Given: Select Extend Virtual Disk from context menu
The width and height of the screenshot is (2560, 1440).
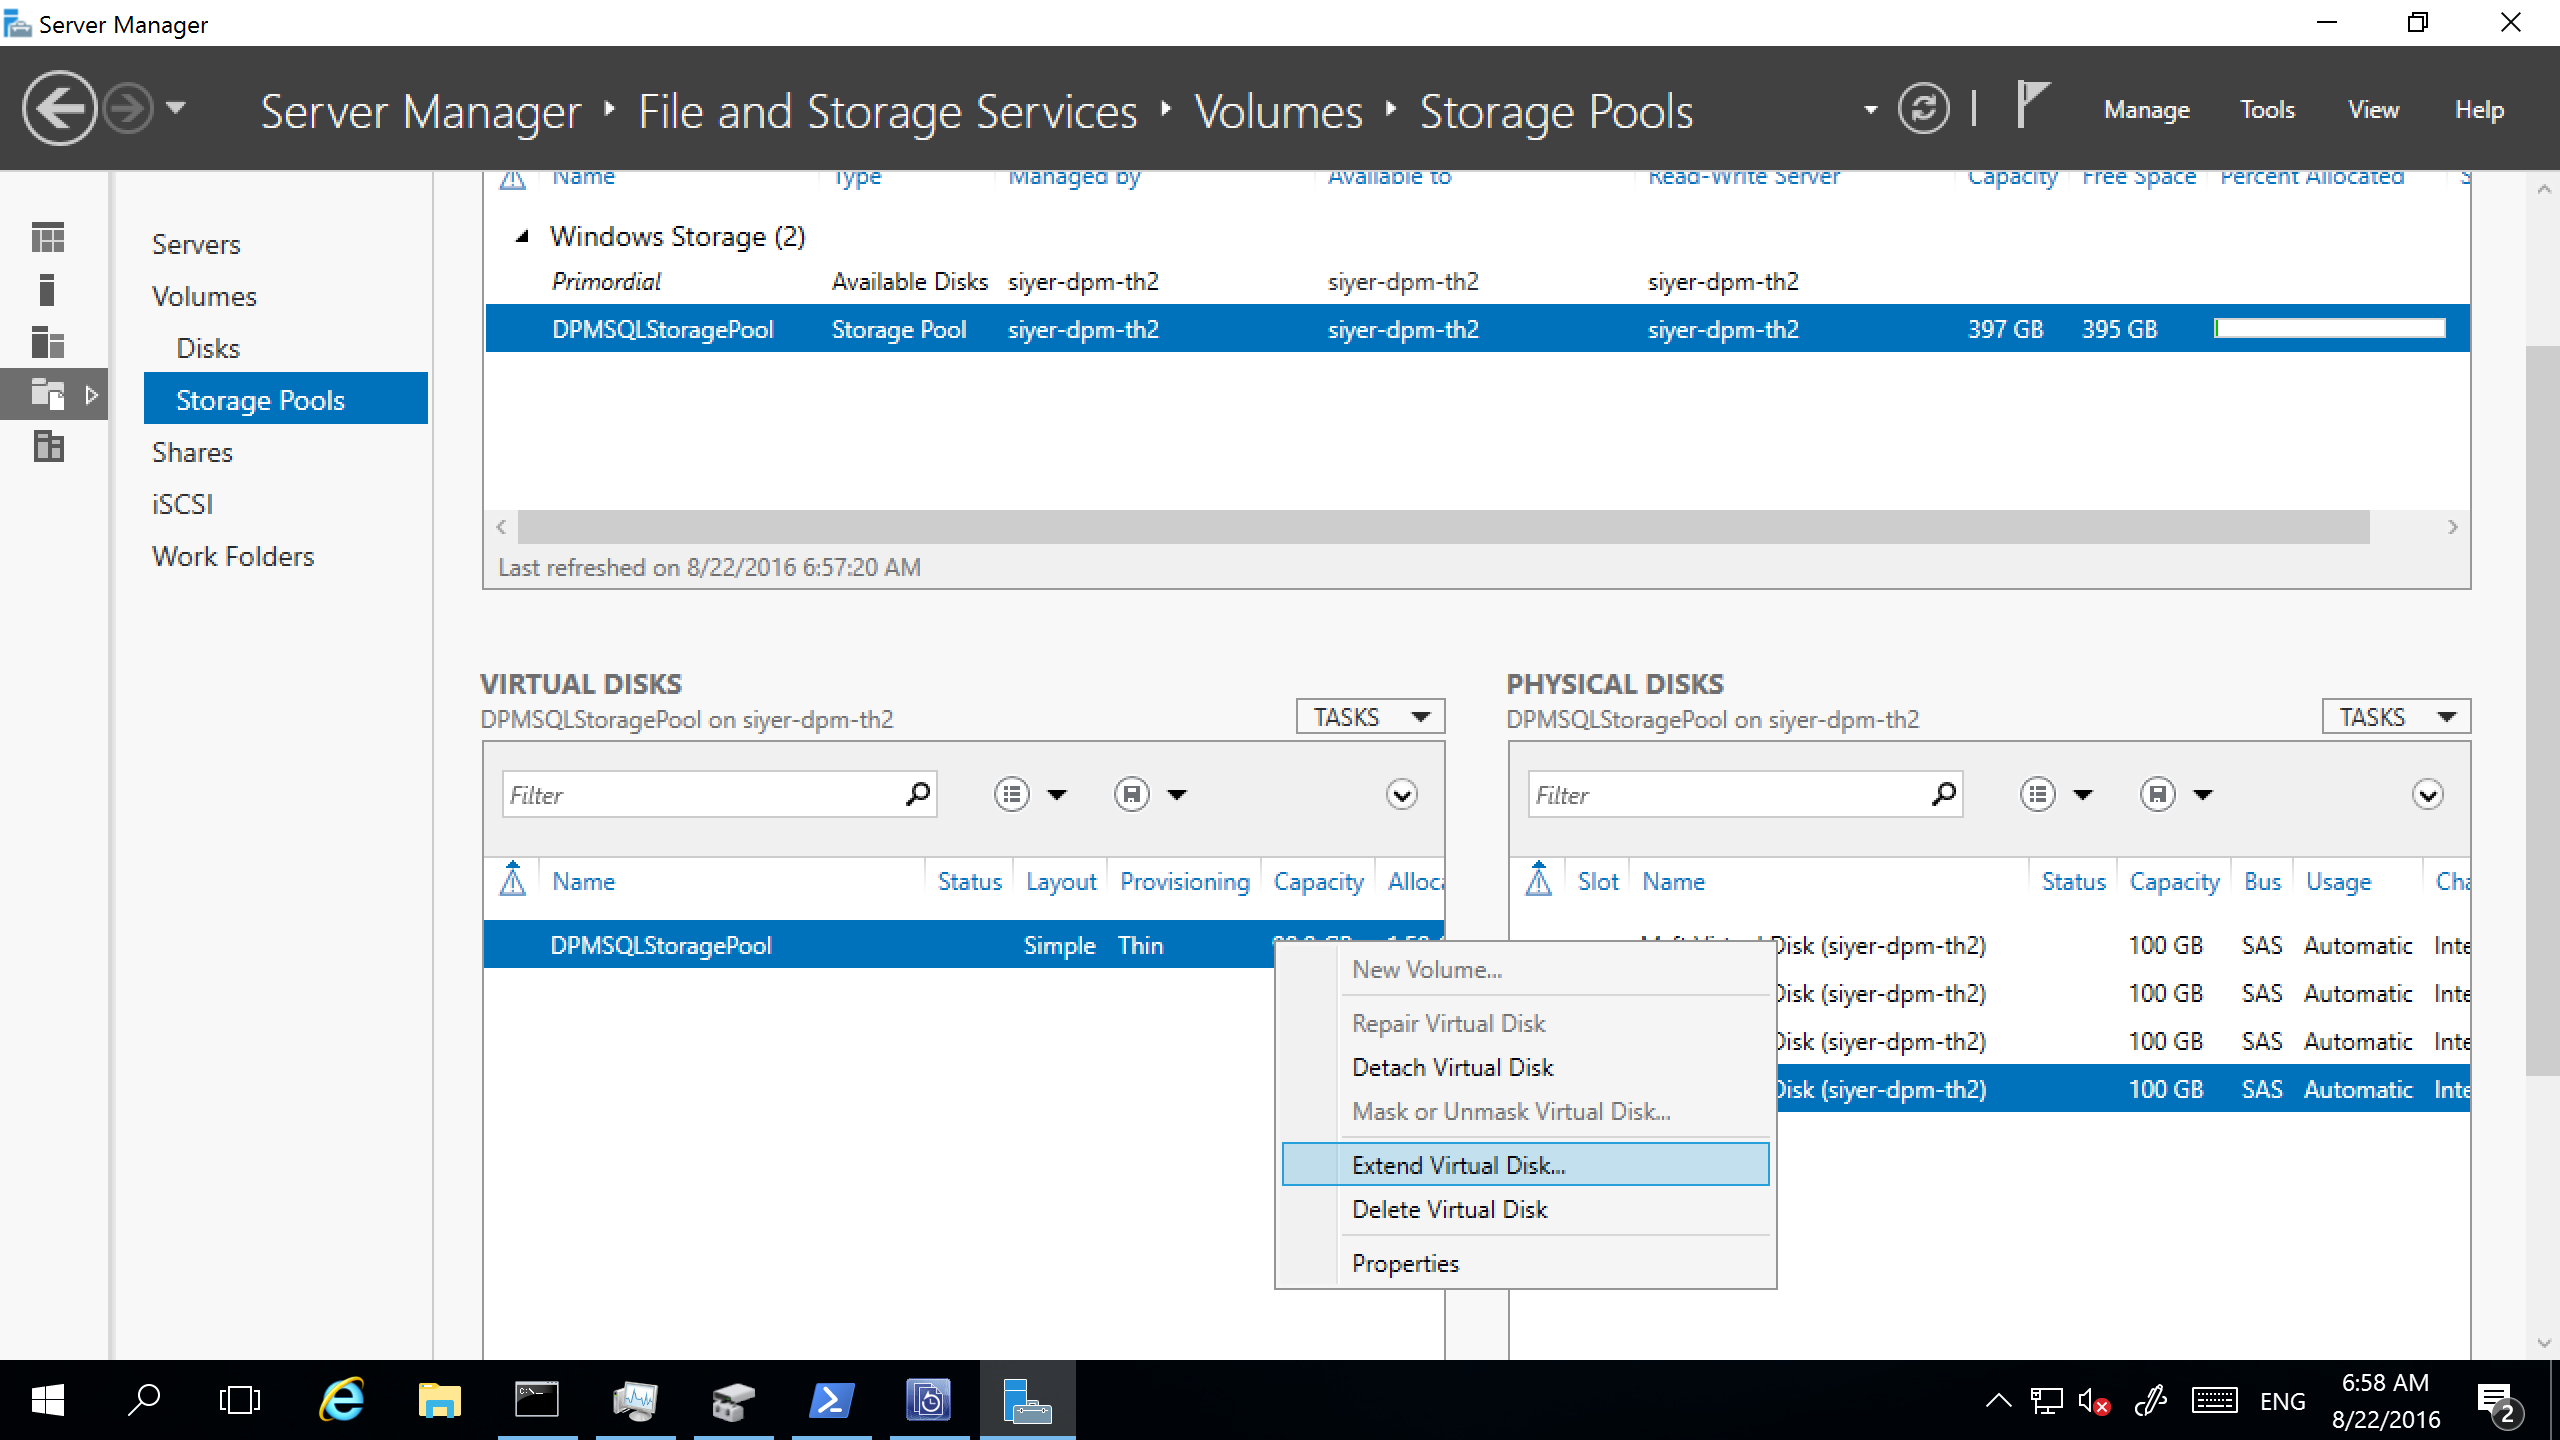Looking at the screenshot, I should click(1458, 1164).
